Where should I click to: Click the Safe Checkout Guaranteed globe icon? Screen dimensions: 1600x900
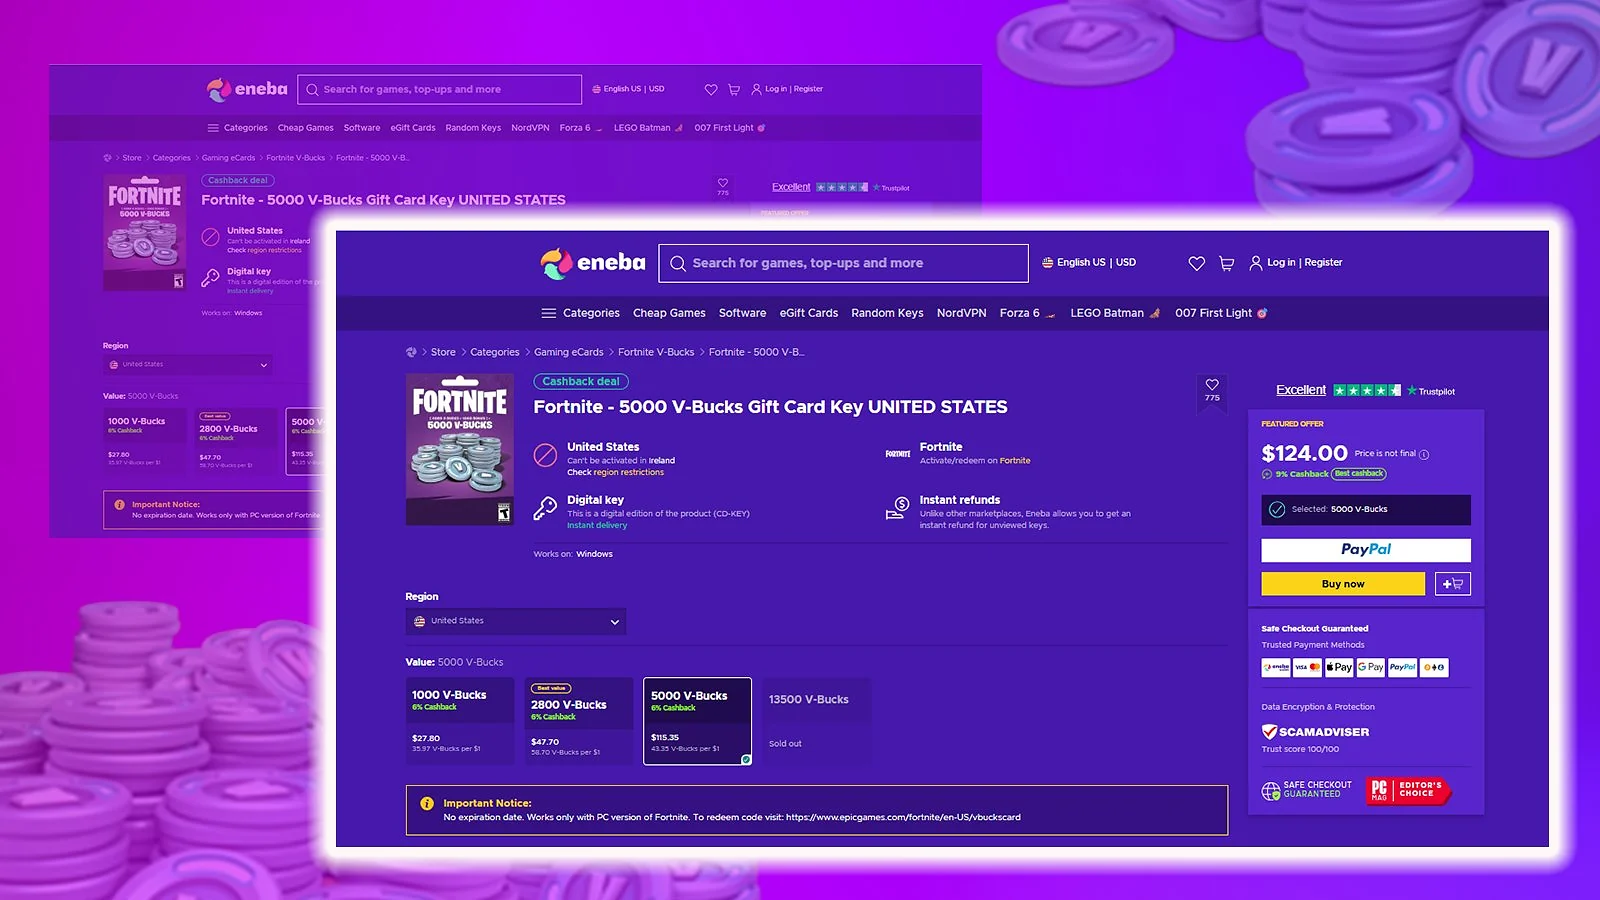pos(1270,791)
